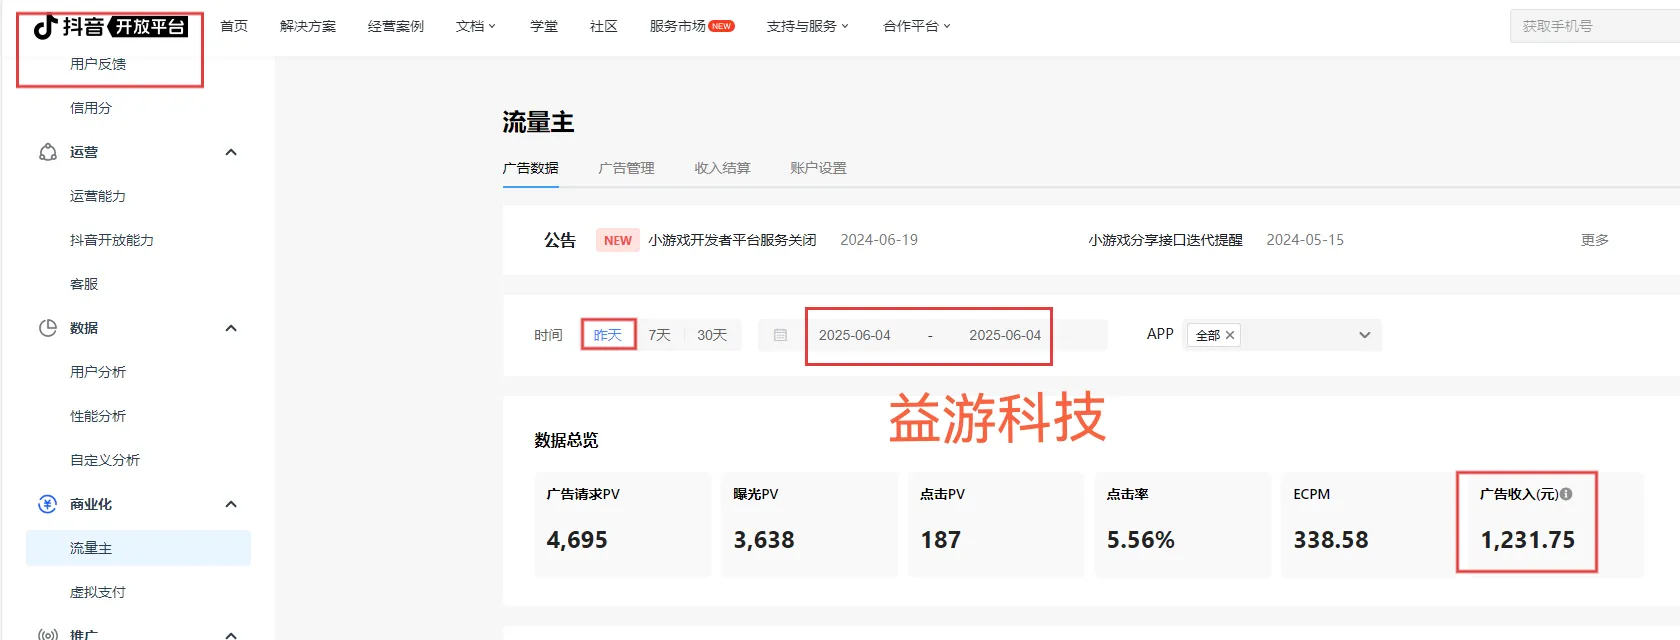This screenshot has height=640, width=1680.
Task: Select 流量主 in the sidebar
Action: pyautogui.click(x=138, y=548)
